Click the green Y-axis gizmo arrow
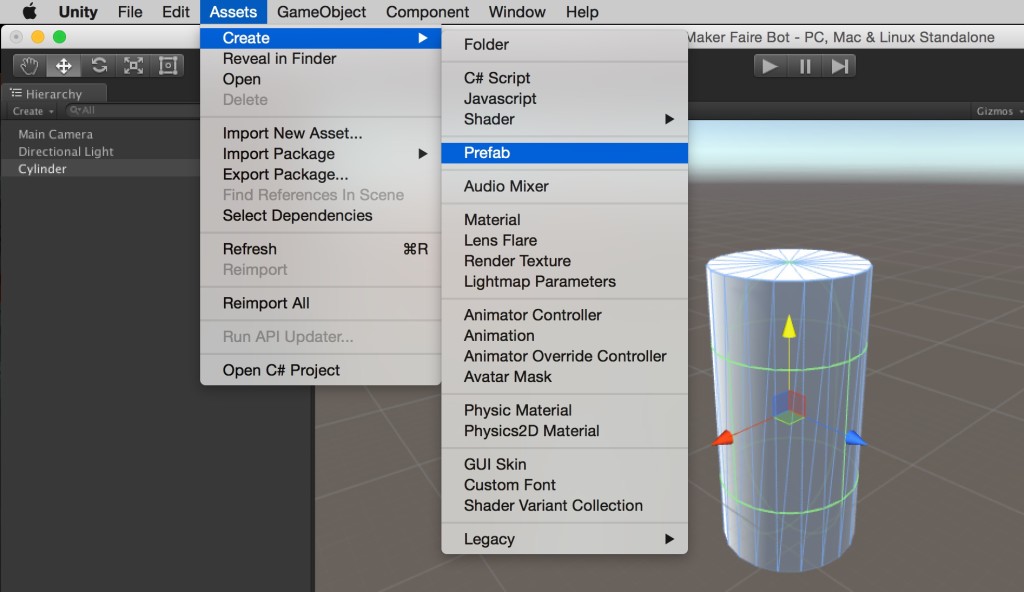The height and width of the screenshot is (592, 1024). [789, 328]
